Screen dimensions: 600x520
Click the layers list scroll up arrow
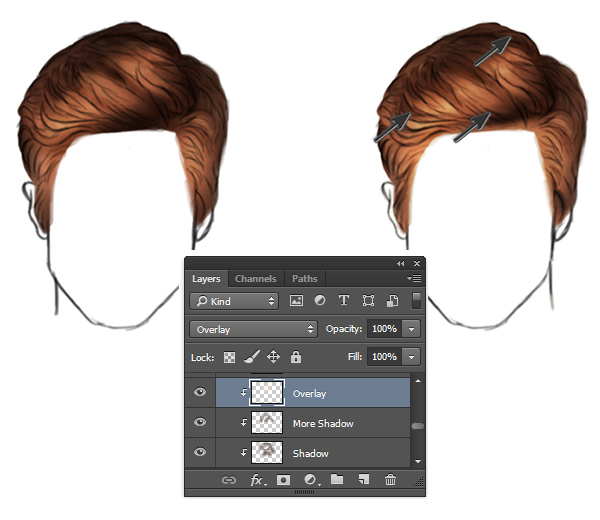417,381
